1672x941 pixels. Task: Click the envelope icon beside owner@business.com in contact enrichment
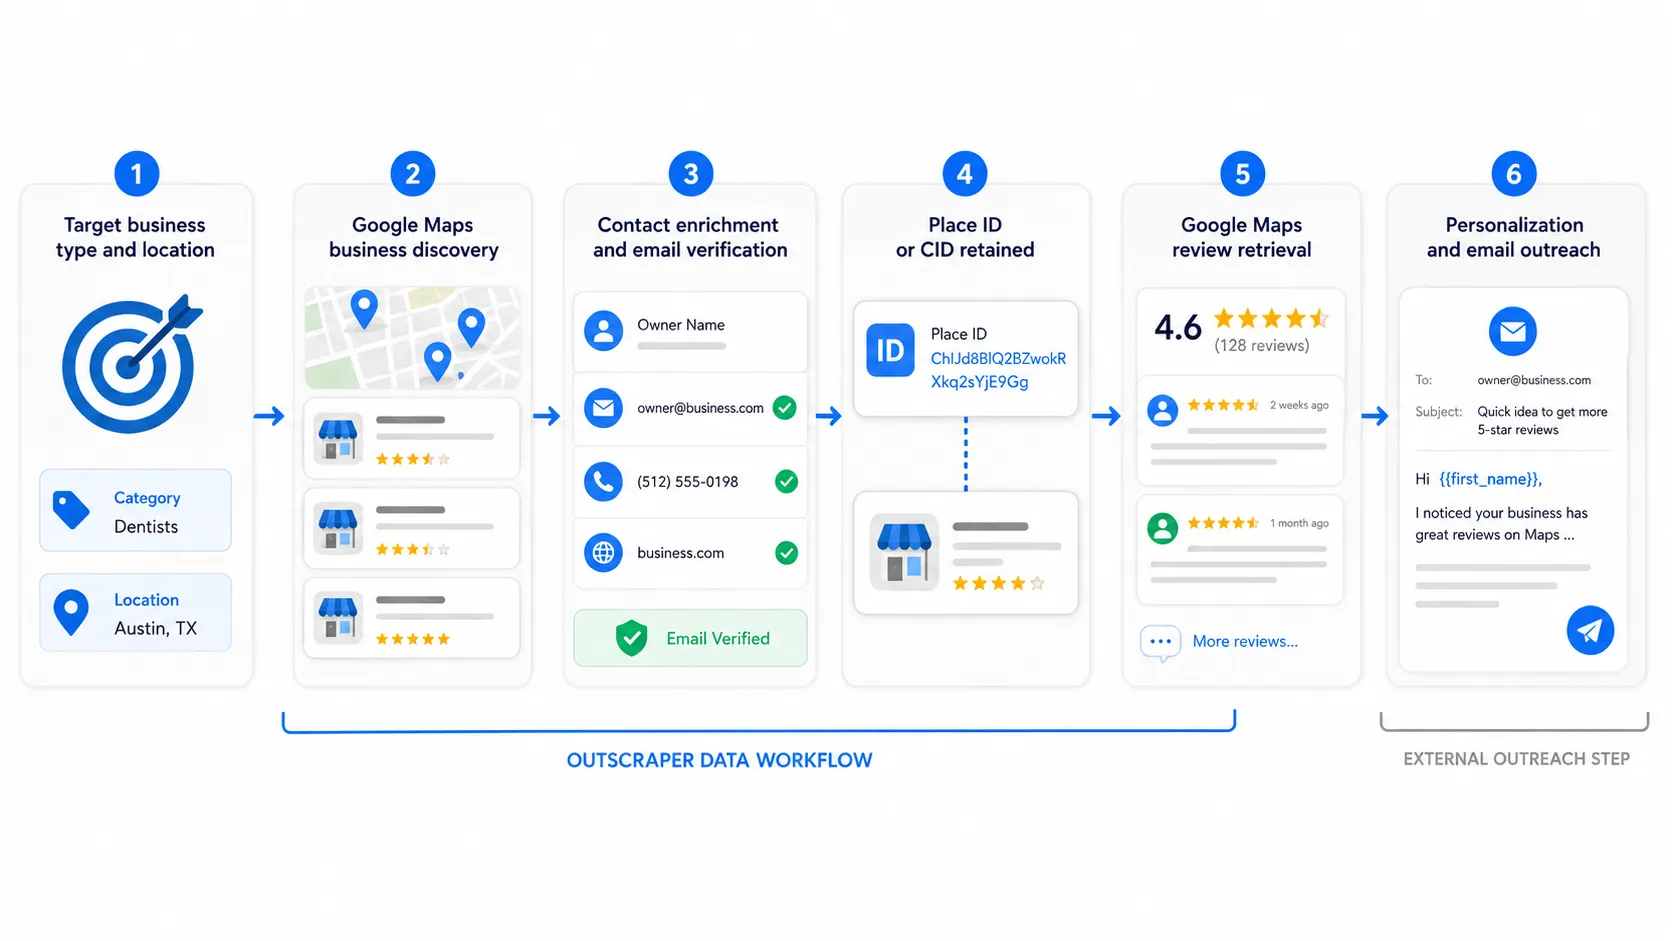point(603,408)
